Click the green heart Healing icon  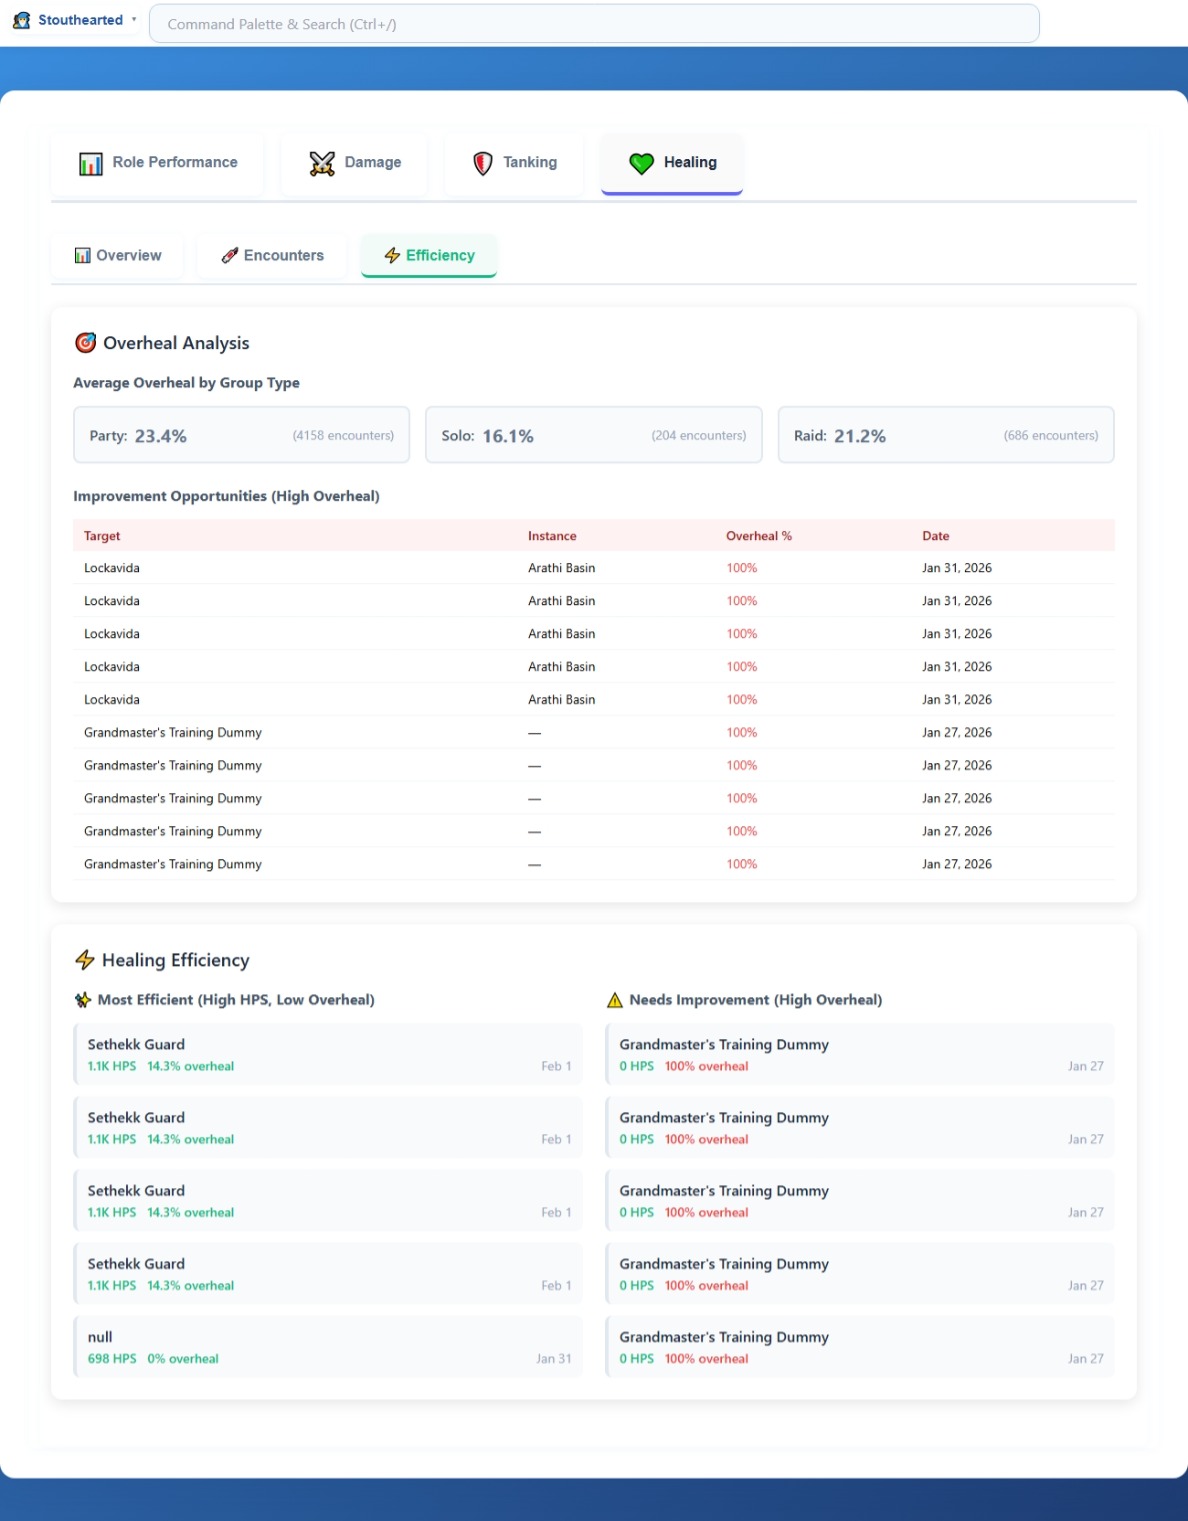[641, 163]
